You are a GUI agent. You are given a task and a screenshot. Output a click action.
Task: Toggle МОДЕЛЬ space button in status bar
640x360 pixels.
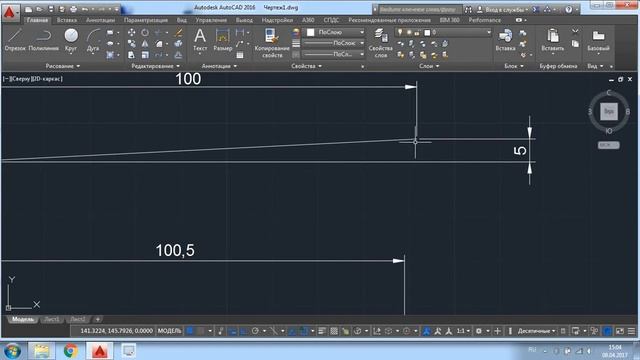pos(169,331)
